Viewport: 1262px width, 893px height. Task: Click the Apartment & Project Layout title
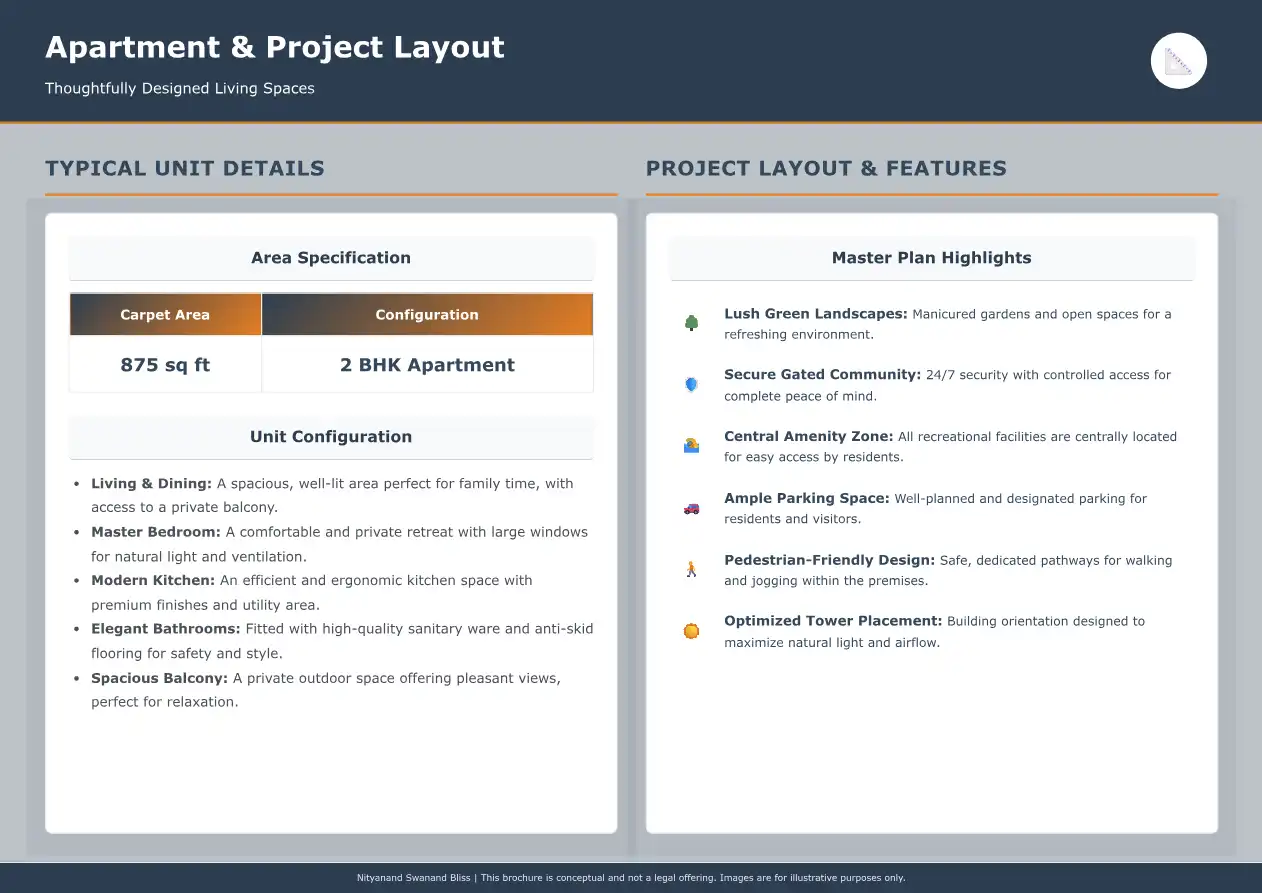[x=275, y=47]
